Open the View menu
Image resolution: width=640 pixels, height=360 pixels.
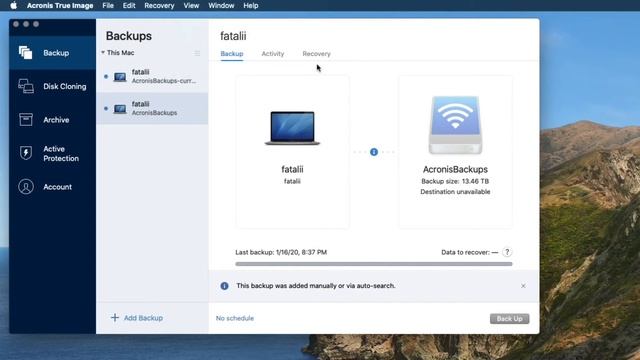pos(191,5)
